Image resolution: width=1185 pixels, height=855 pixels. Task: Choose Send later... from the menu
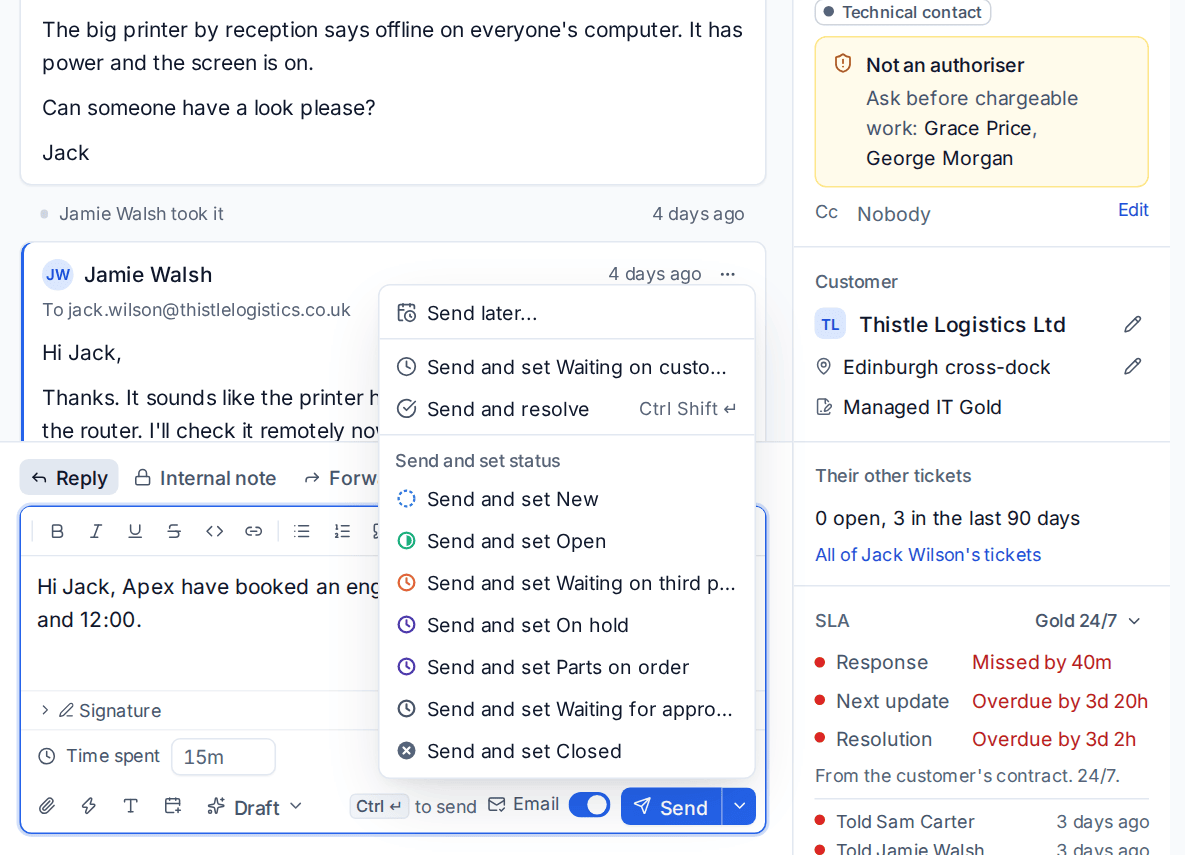pos(567,313)
